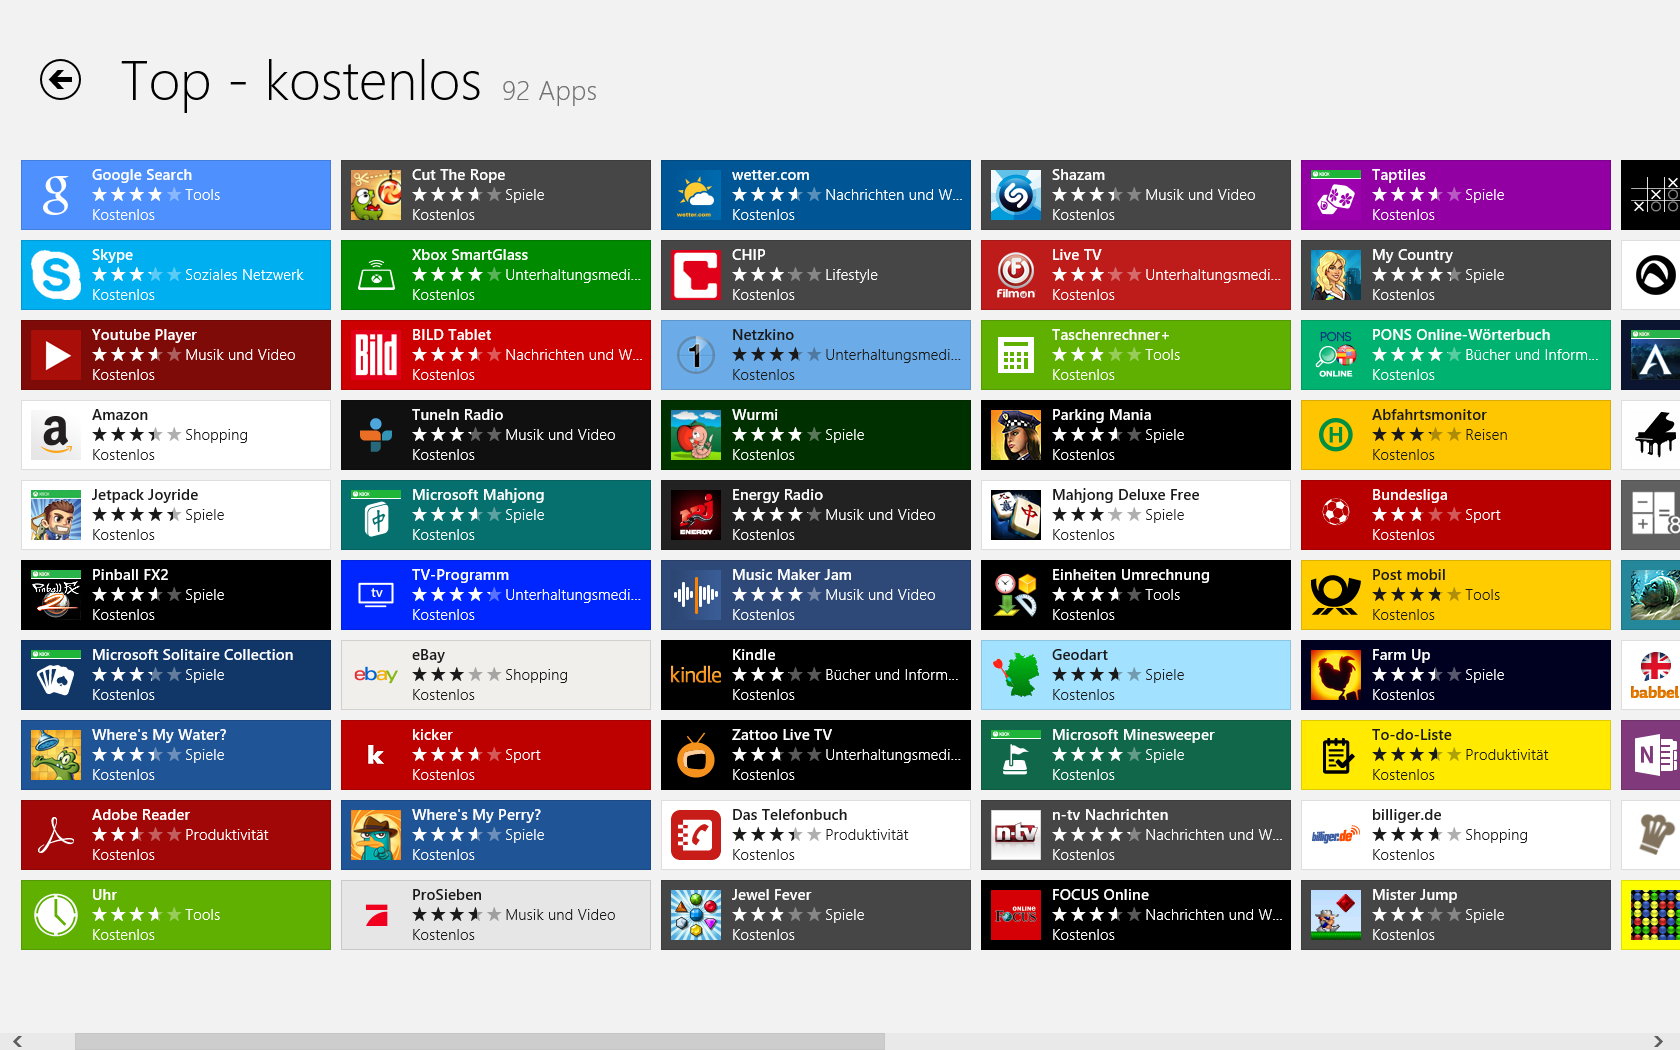Open the Einheiten Umrechnung tile

(x=1136, y=595)
